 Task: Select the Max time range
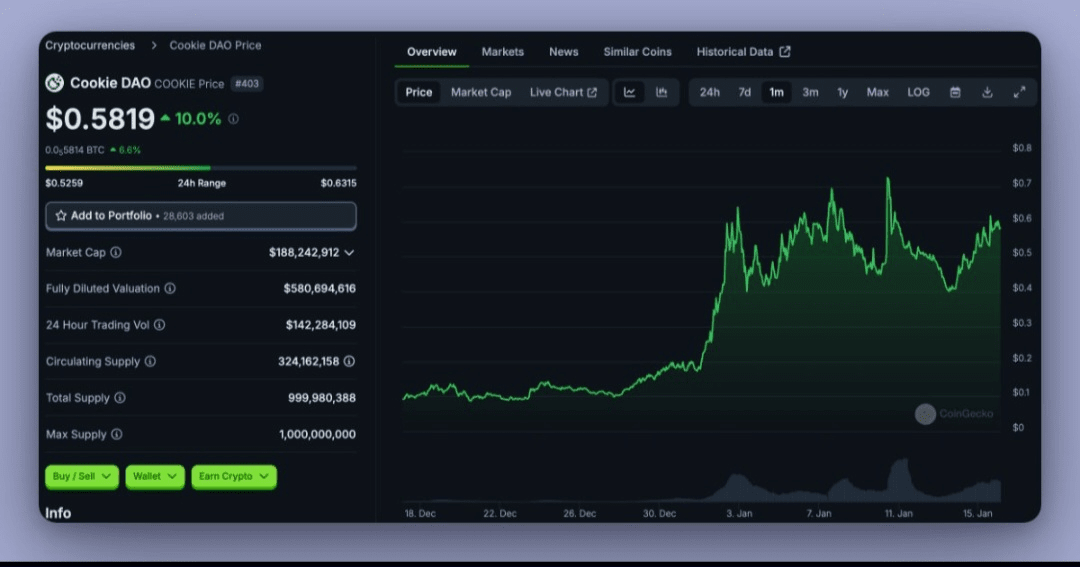pyautogui.click(x=878, y=92)
